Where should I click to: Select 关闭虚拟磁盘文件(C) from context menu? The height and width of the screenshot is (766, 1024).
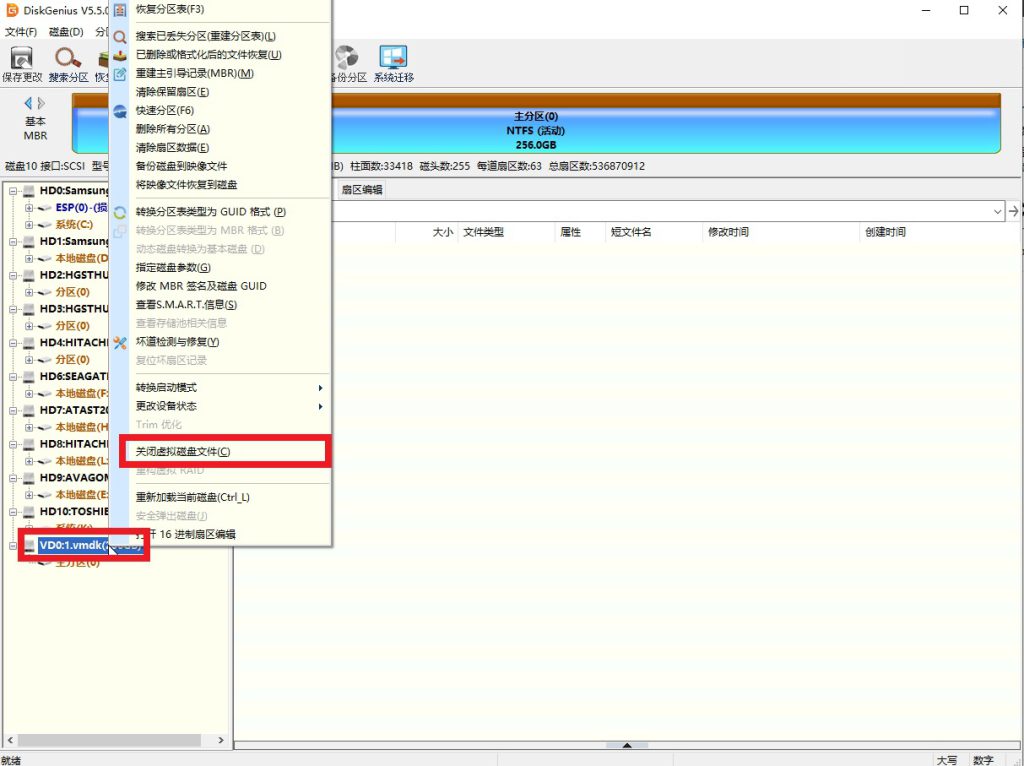(183, 452)
